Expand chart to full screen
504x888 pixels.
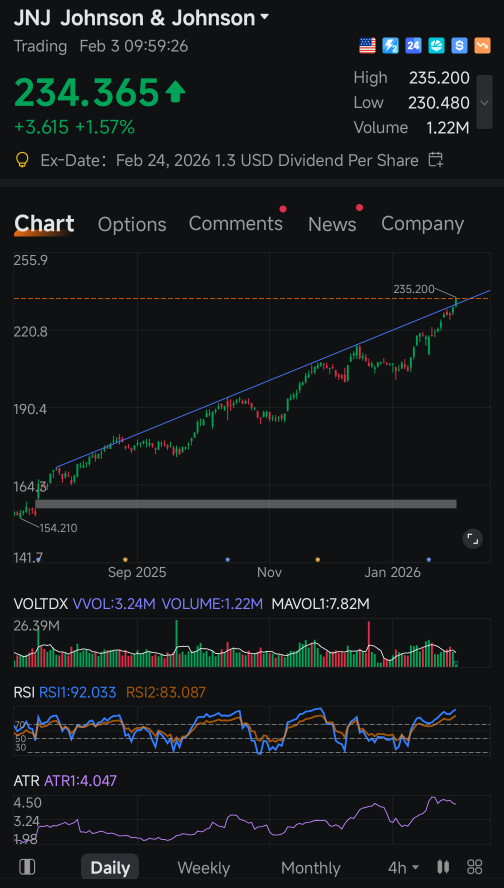[472, 539]
